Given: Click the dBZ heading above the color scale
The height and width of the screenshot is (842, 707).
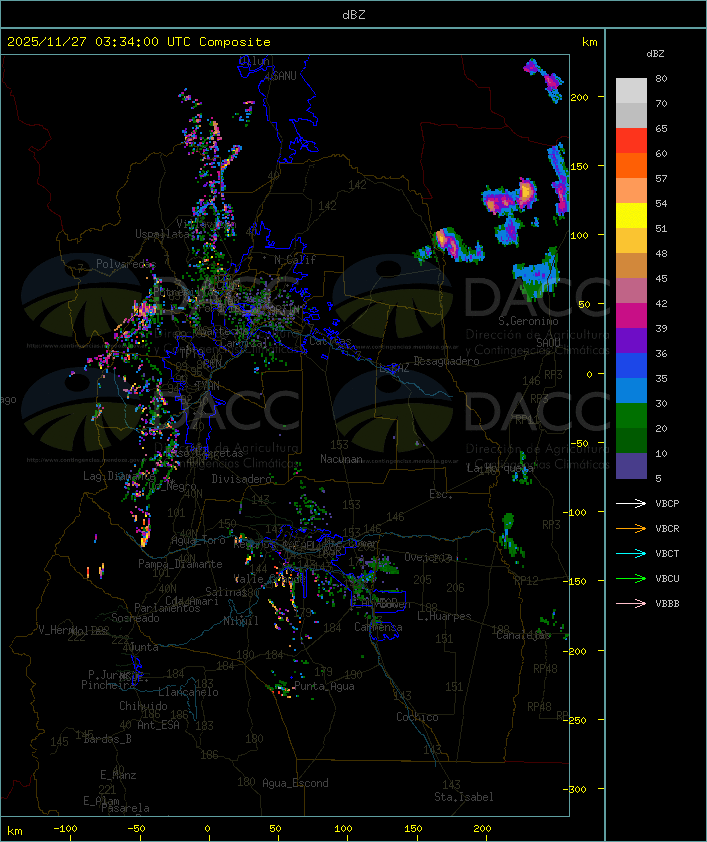Looking at the screenshot, I should pyautogui.click(x=655, y=54).
